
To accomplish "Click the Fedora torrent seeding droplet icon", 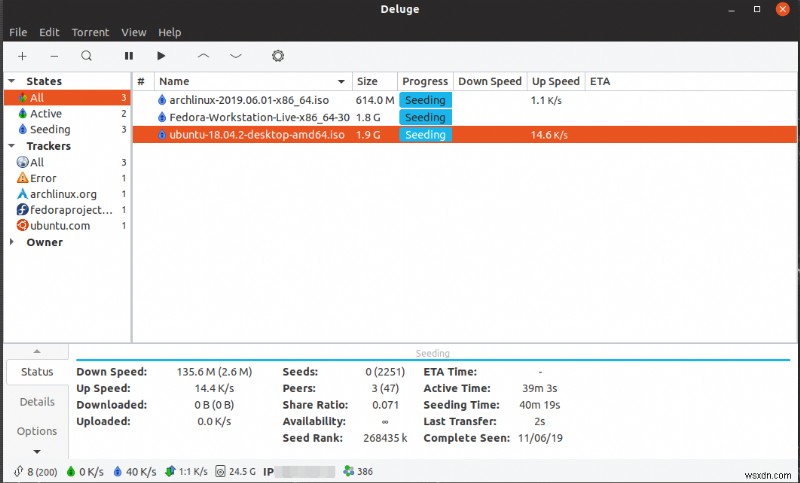I will 162,117.
